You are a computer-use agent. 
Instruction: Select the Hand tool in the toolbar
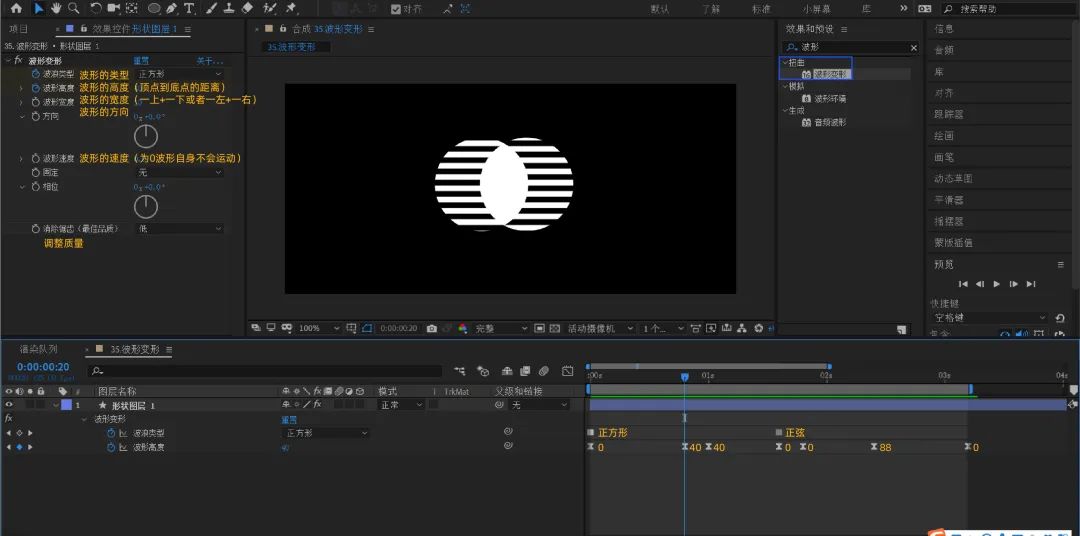click(x=56, y=8)
